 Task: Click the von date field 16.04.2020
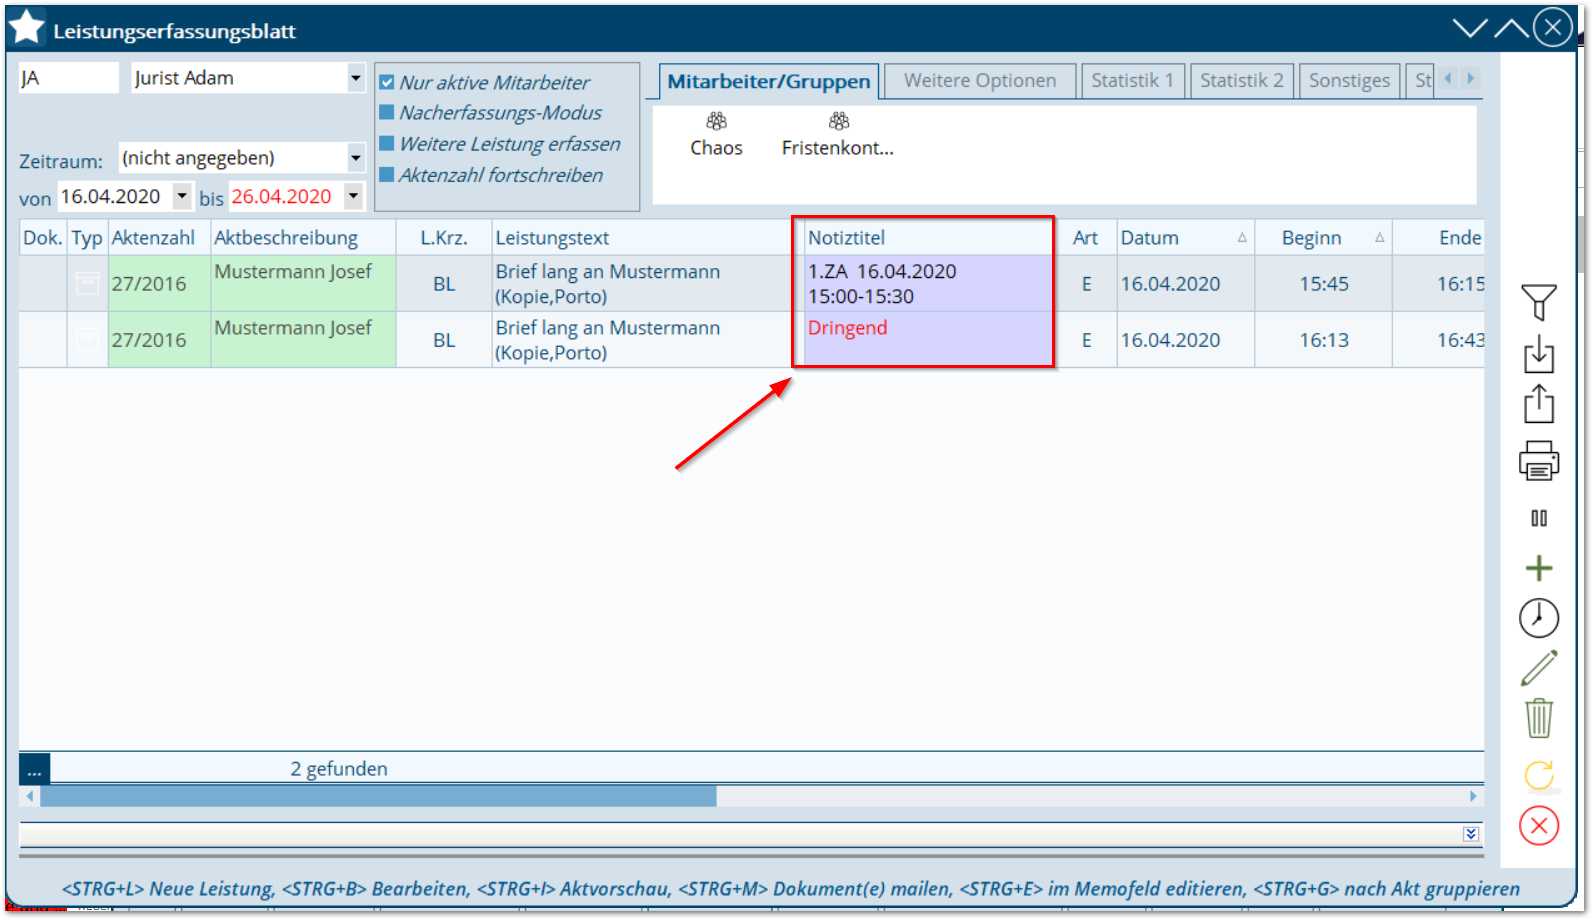[x=114, y=196]
